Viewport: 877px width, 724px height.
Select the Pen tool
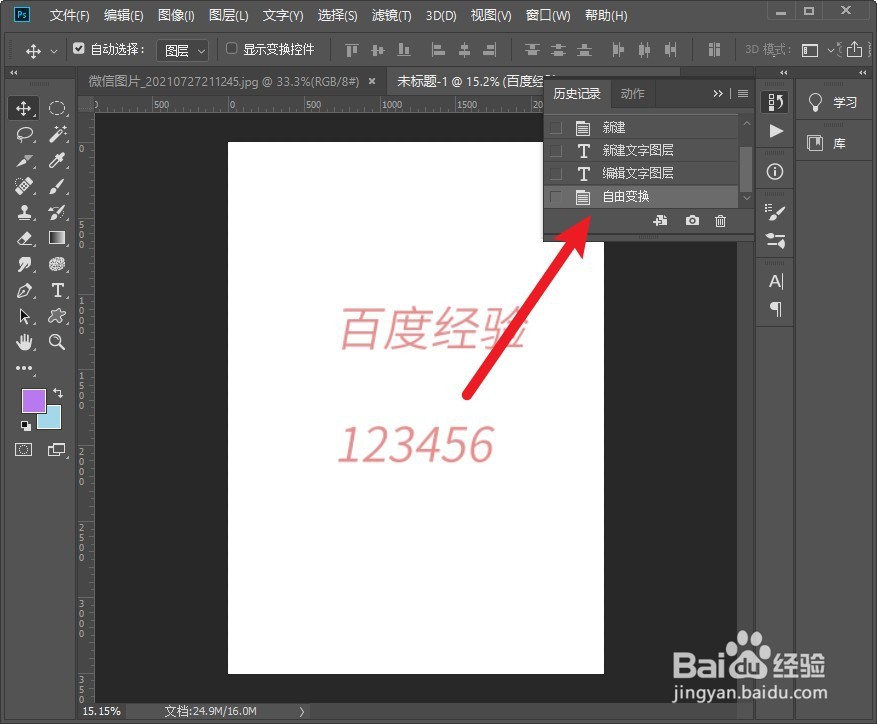[x=25, y=290]
